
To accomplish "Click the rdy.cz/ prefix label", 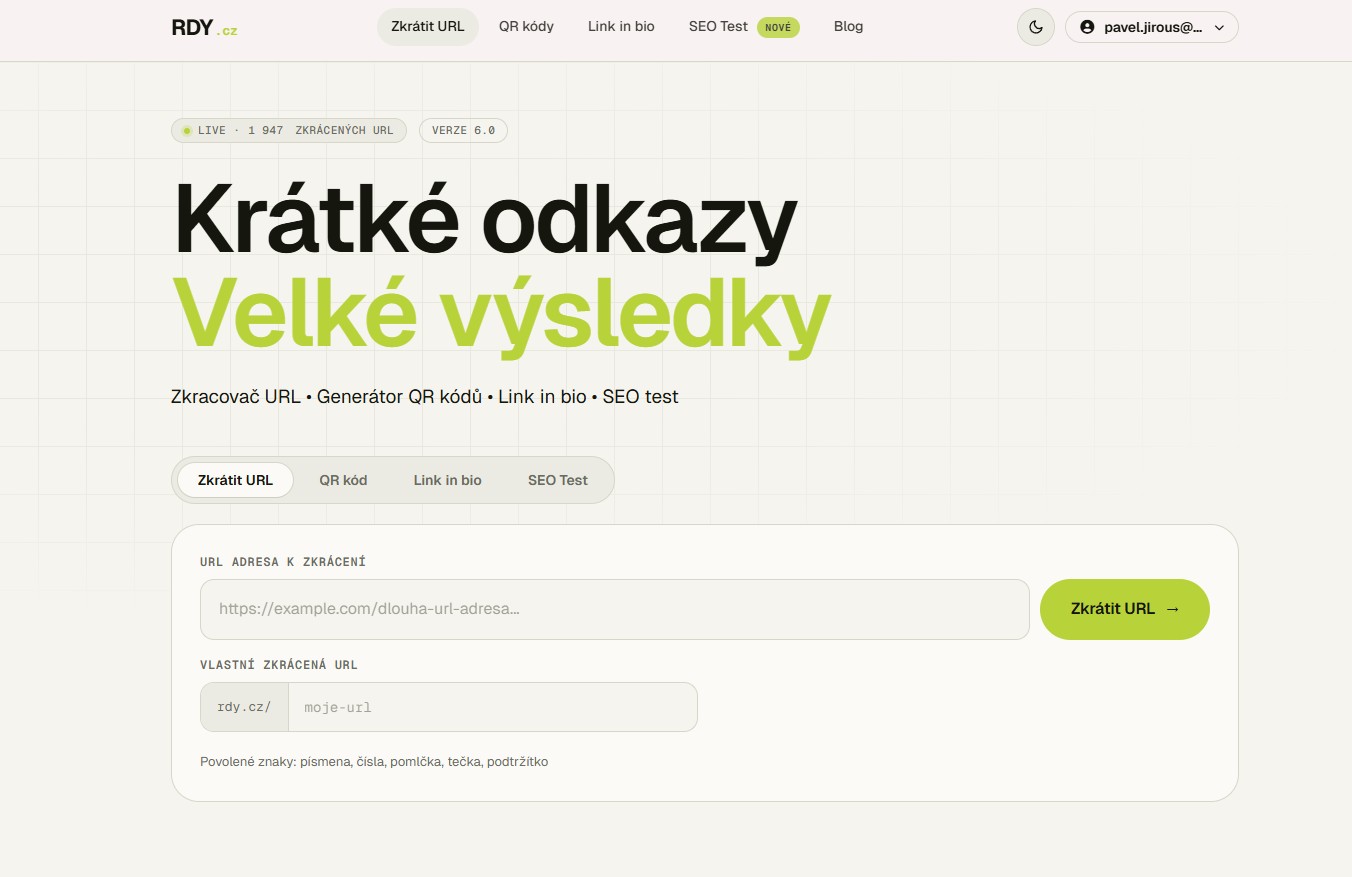I will 244,707.
